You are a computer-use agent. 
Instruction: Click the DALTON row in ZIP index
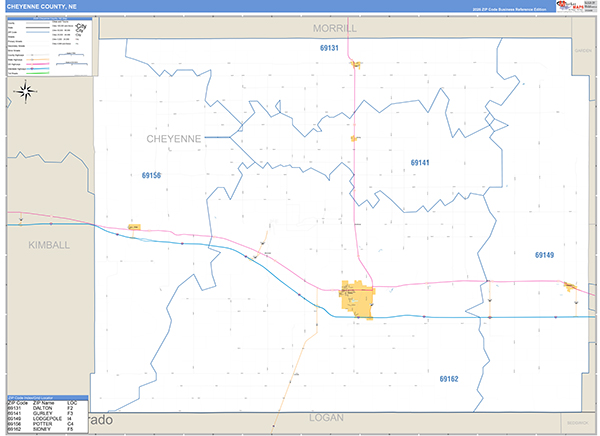point(47,408)
